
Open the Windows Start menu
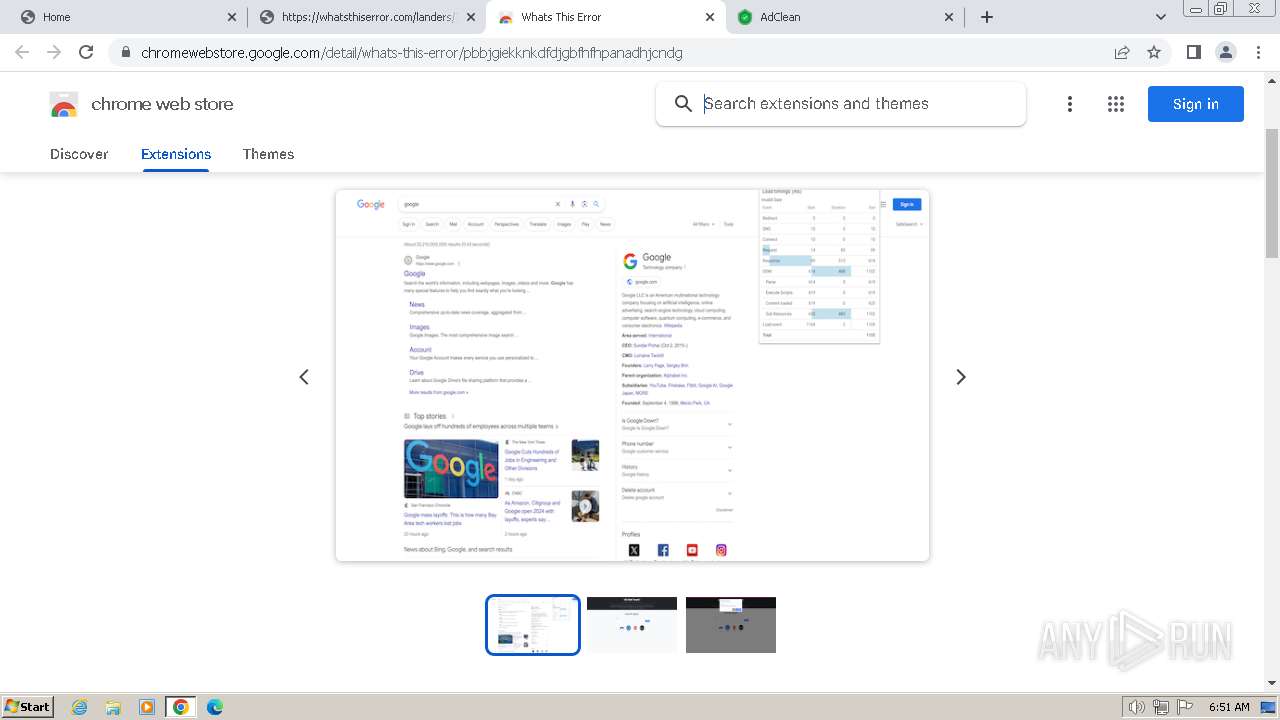pyautogui.click(x=27, y=707)
